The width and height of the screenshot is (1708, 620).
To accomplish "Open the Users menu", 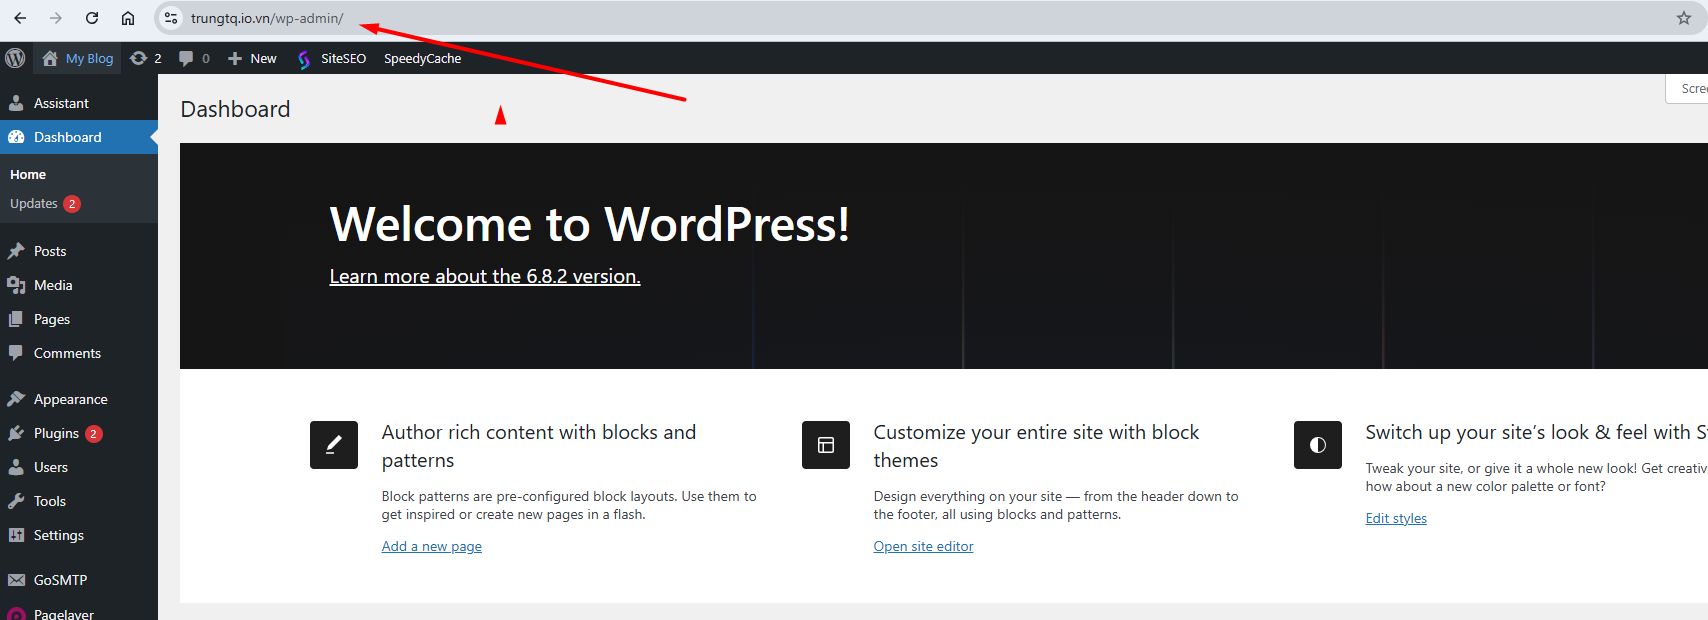I will [79, 467].
